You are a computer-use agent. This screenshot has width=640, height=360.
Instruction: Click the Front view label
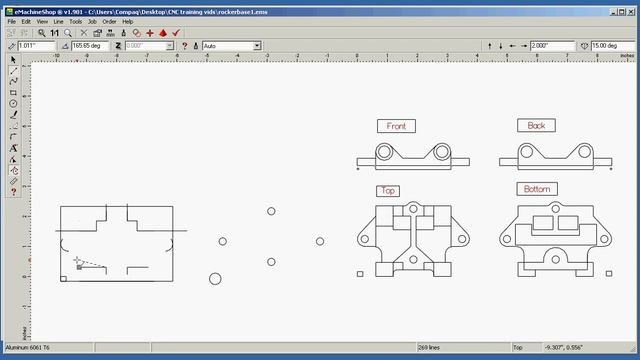coord(396,126)
